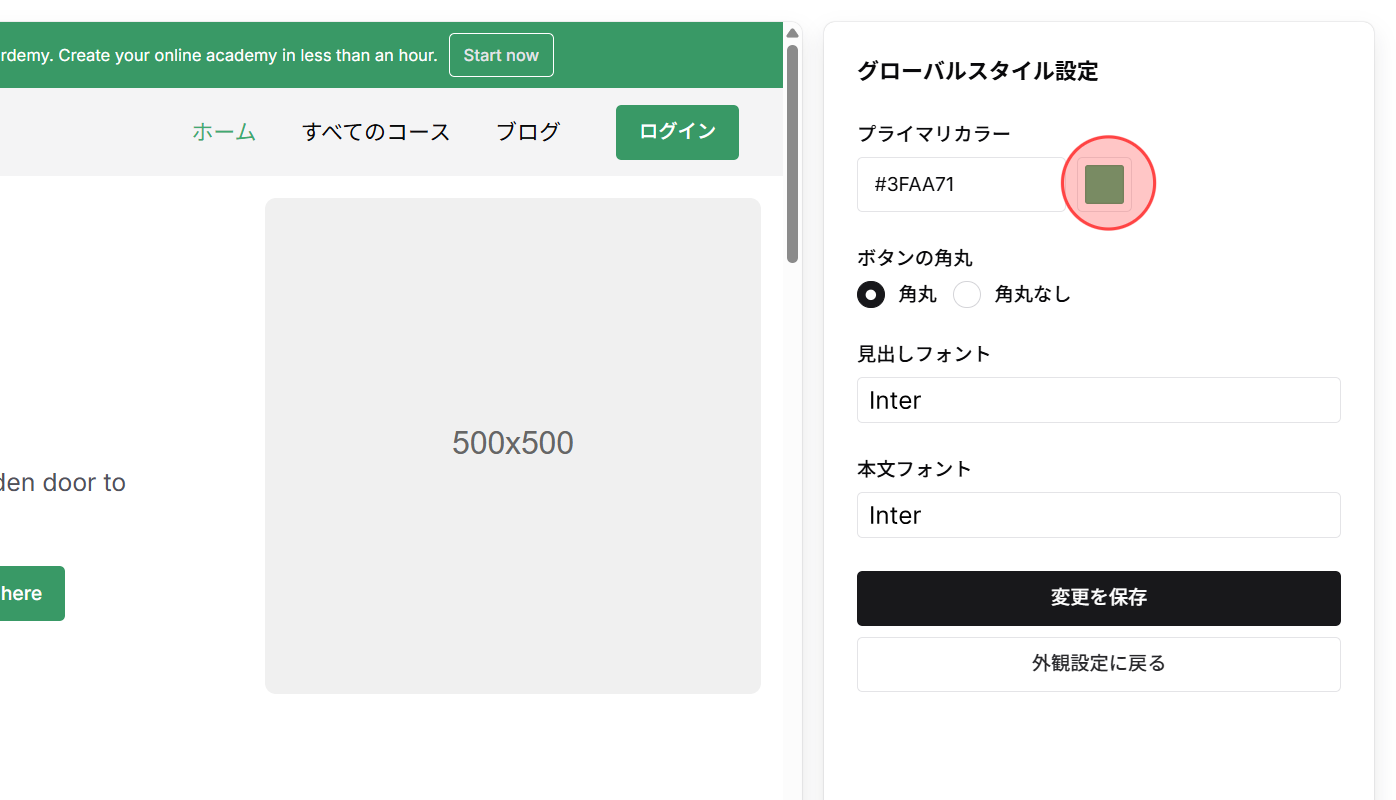
Task: Click the green ログイン button
Action: click(677, 132)
